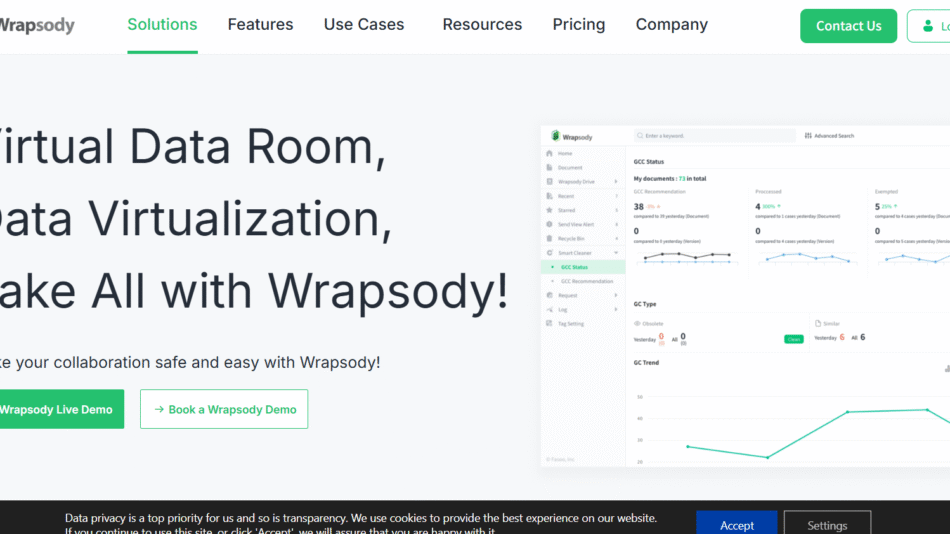The height and width of the screenshot is (534, 950).
Task: Expand the Wrapsody Drive sidebar item
Action: click(616, 181)
